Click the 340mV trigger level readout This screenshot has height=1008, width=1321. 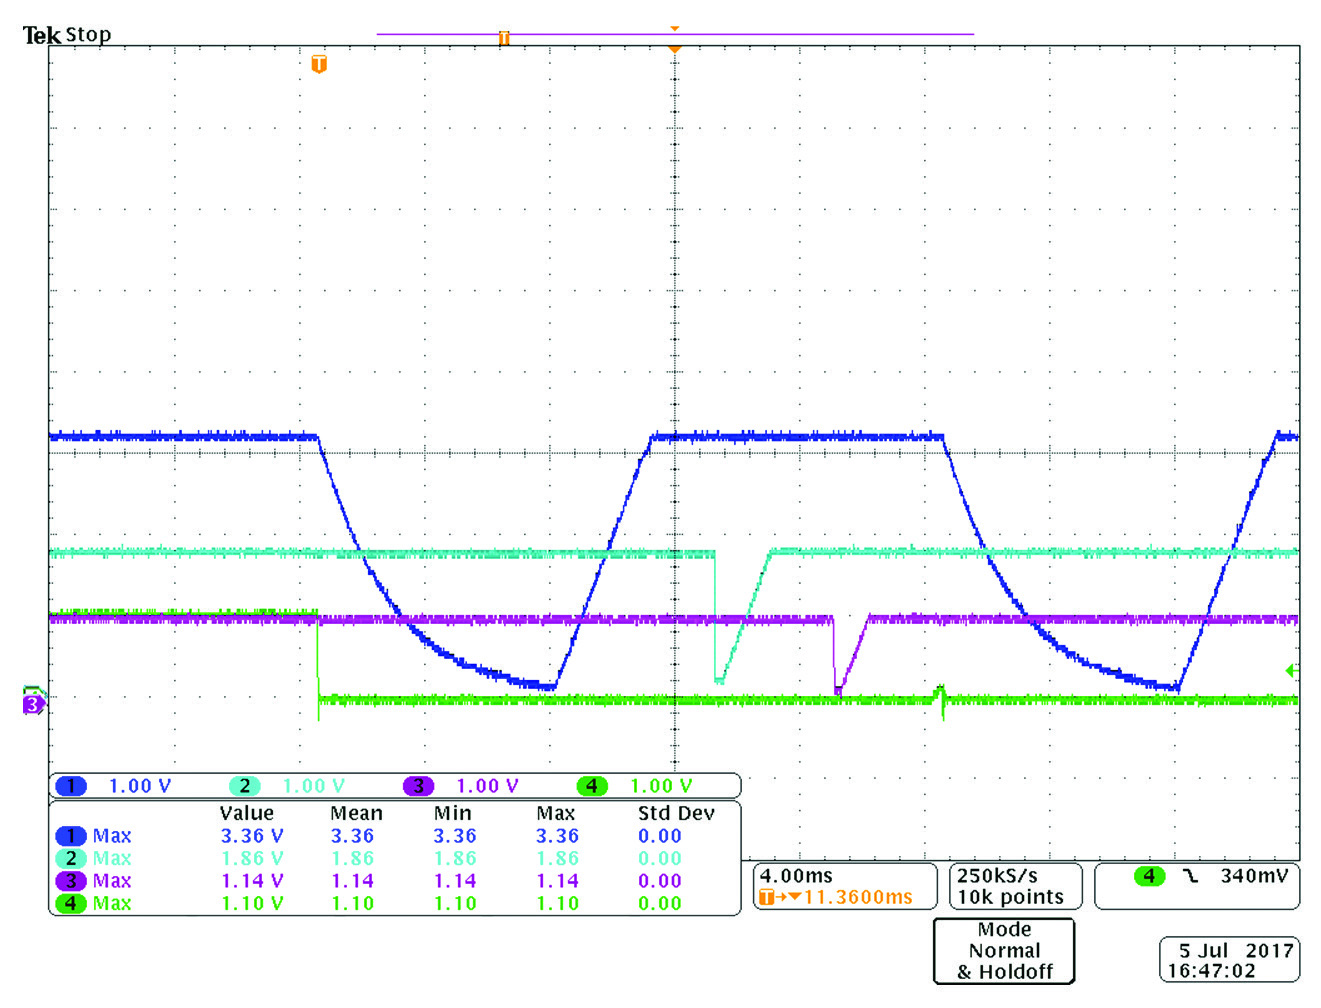click(x=1254, y=875)
